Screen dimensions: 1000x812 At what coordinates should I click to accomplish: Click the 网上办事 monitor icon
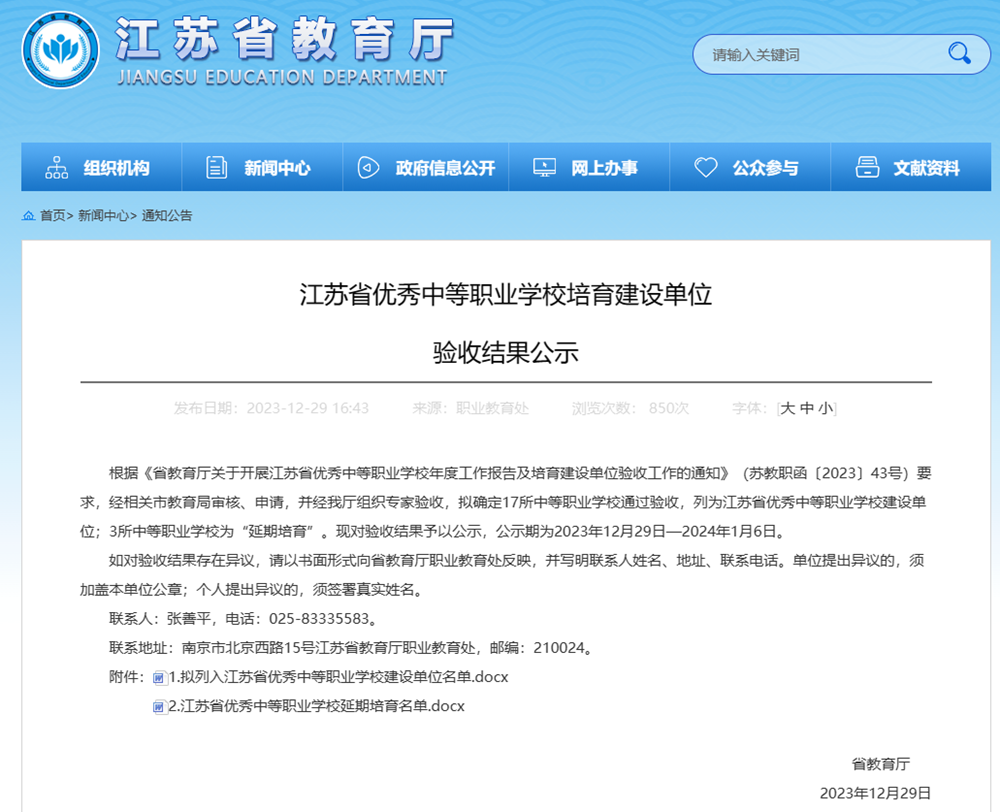[544, 168]
